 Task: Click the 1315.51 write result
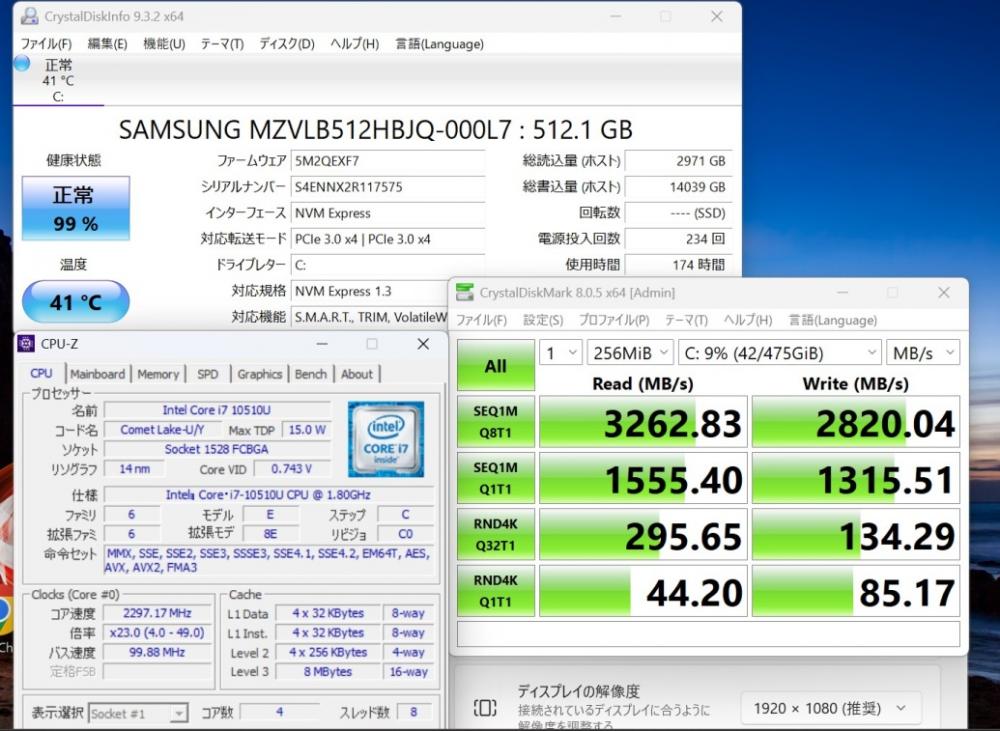856,478
